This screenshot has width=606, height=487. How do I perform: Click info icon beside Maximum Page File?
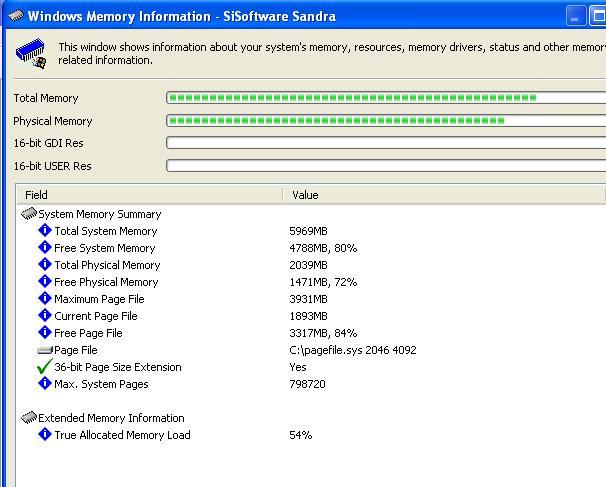coord(45,298)
